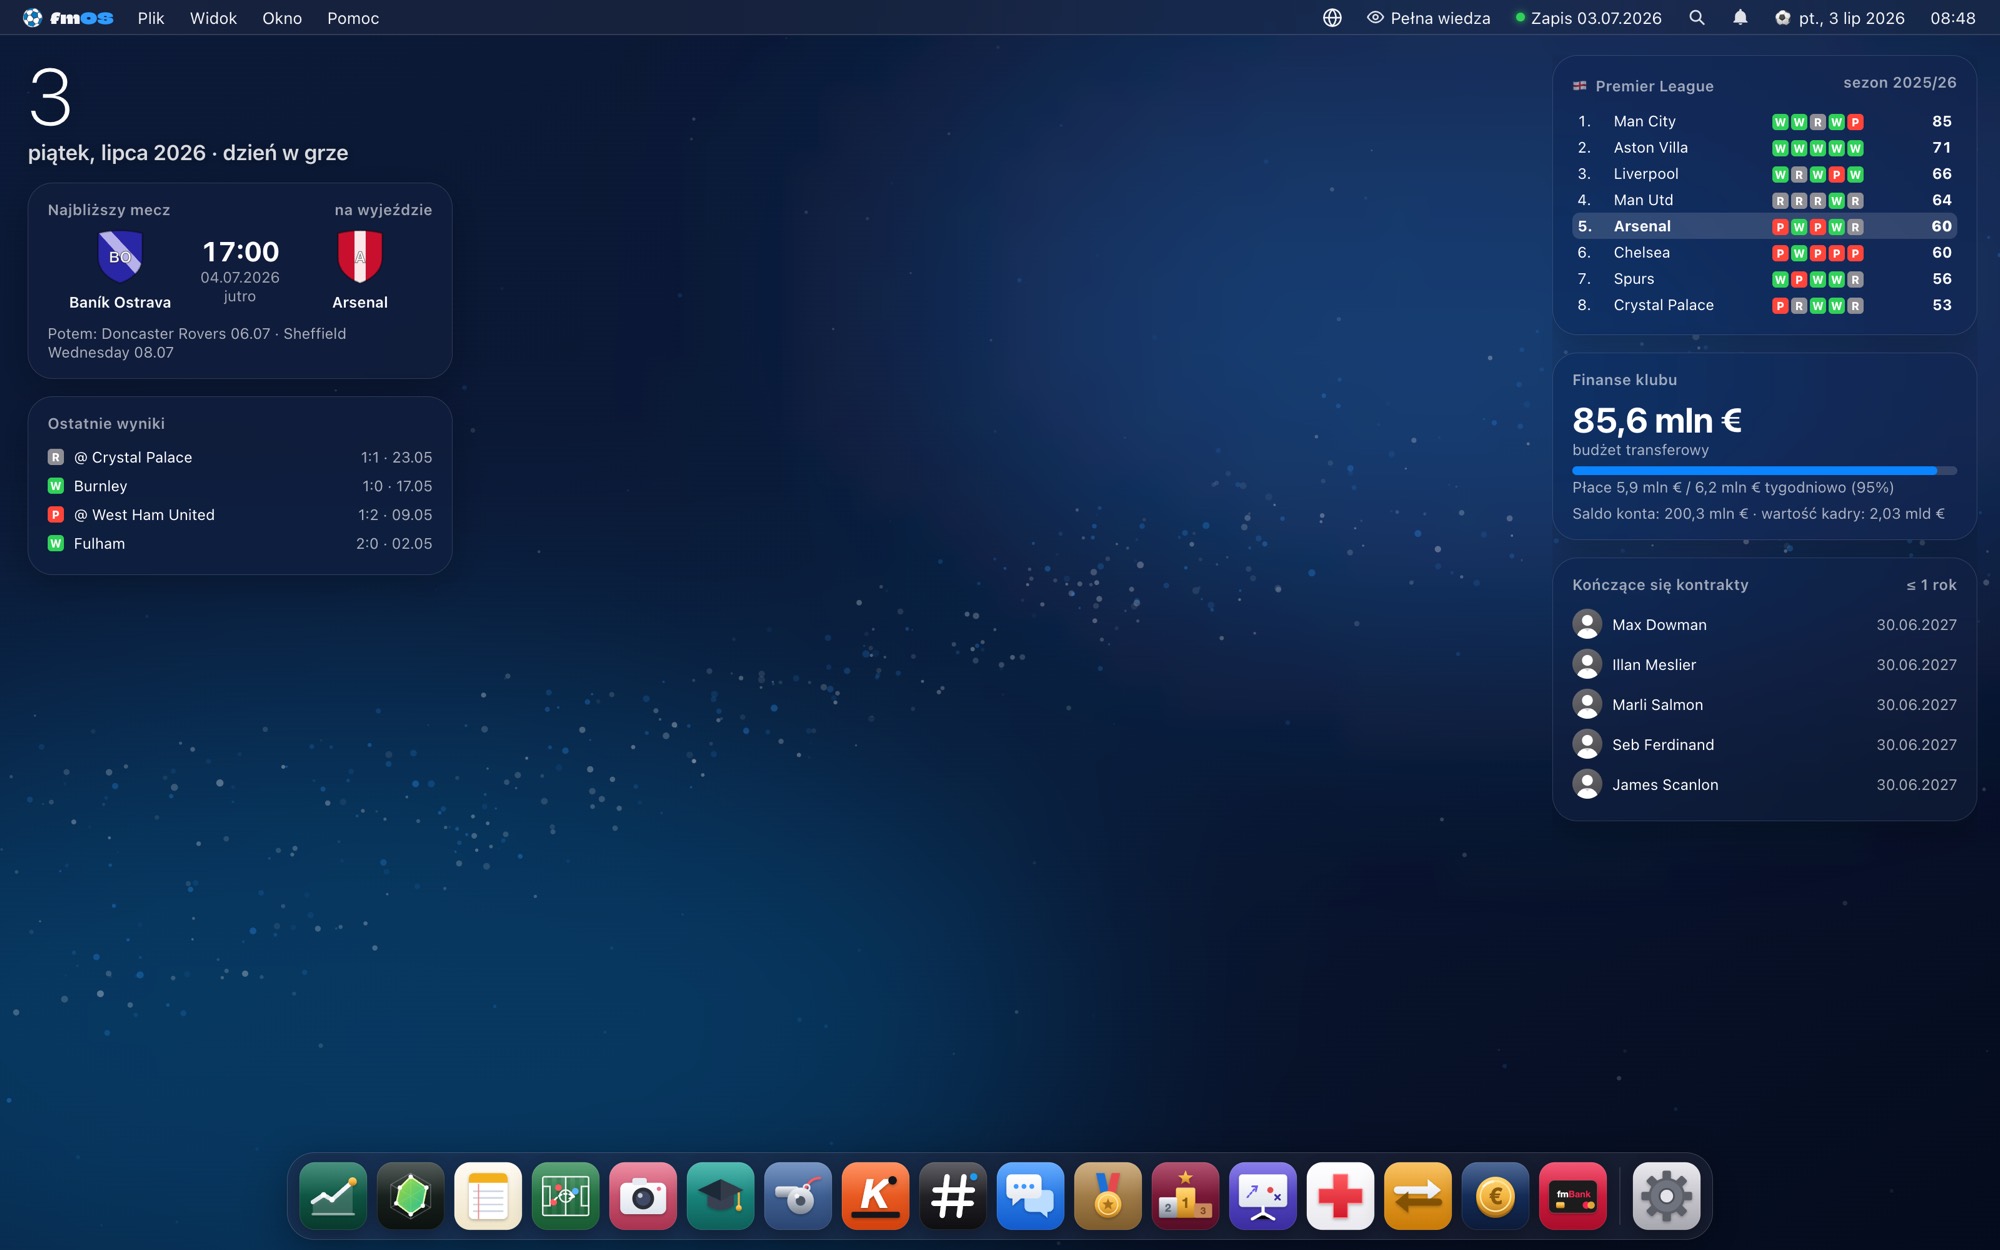This screenshot has height=1250, width=2000.
Task: Open James Scanlon contract entry
Action: pos(1764,784)
